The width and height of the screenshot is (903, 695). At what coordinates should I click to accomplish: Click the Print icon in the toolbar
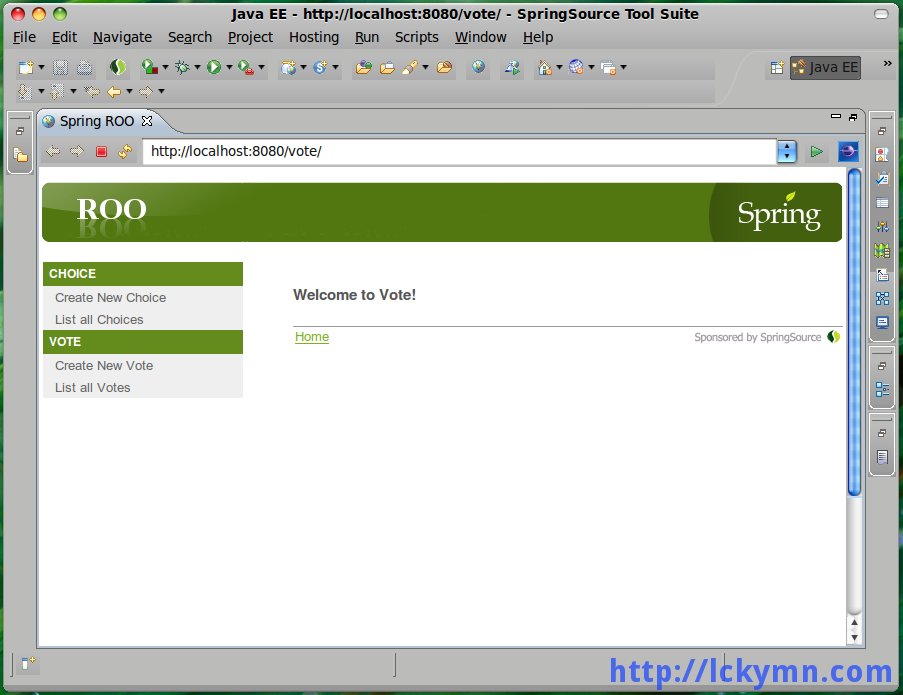pos(84,68)
